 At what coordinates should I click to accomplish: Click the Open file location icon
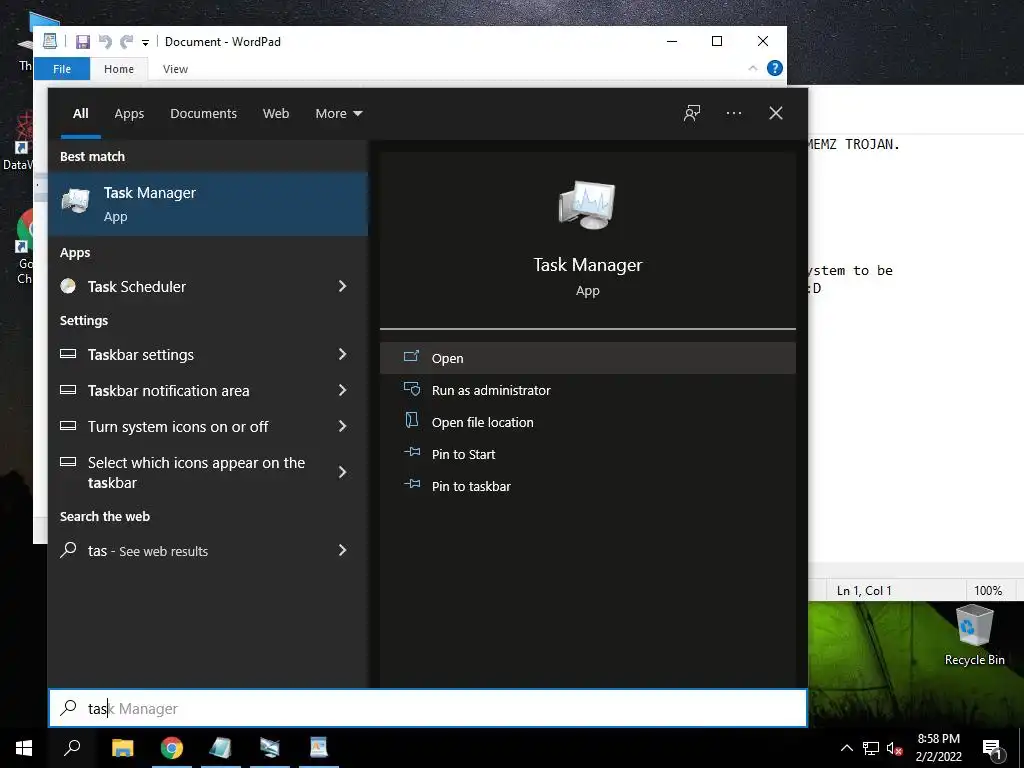[411, 420]
